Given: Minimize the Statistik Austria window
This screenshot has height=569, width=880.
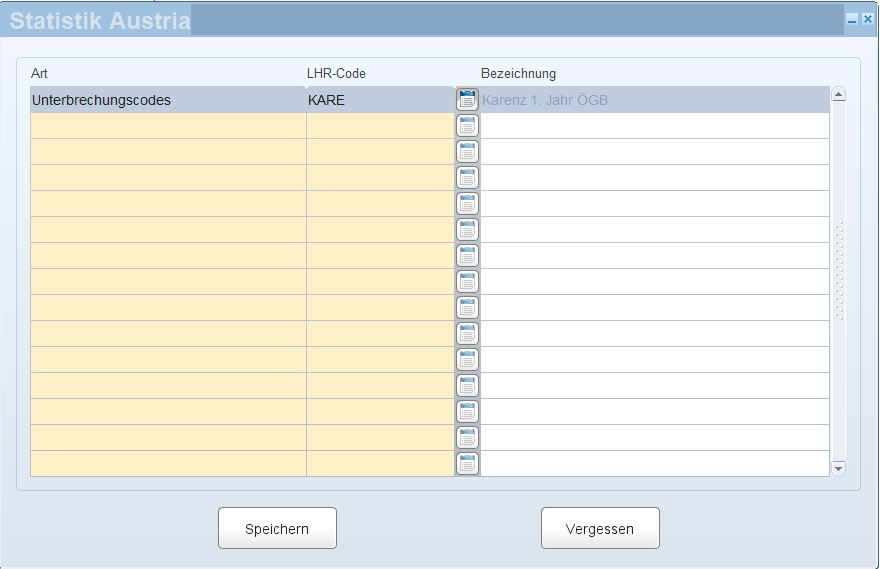Looking at the screenshot, I should (852, 20).
